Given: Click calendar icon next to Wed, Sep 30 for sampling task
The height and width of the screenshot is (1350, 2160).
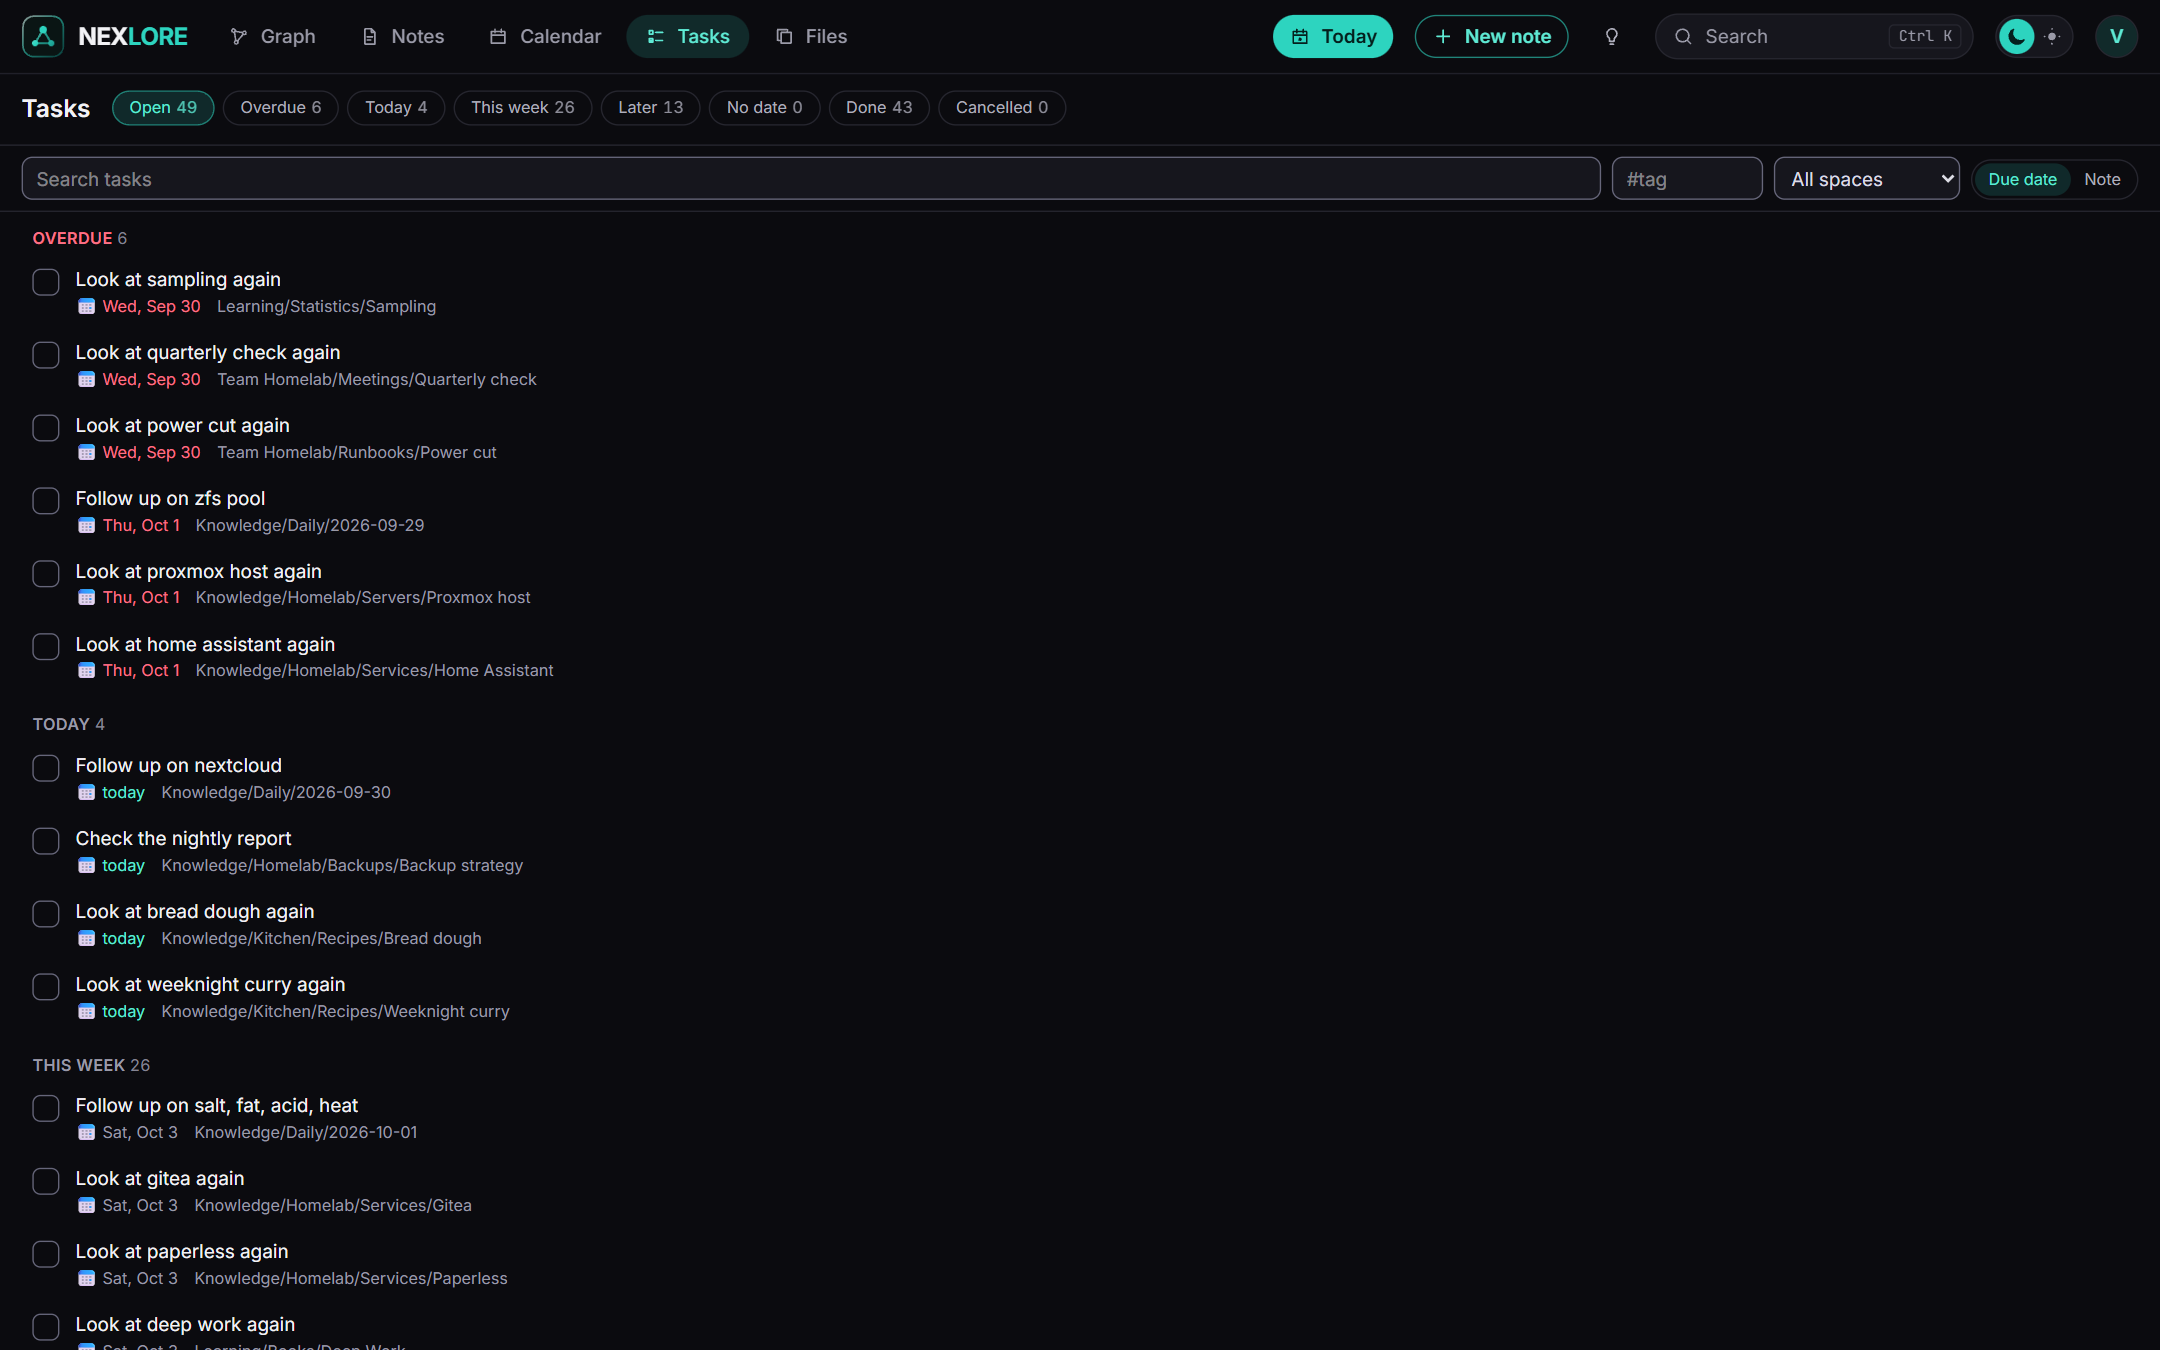Looking at the screenshot, I should pos(87,307).
